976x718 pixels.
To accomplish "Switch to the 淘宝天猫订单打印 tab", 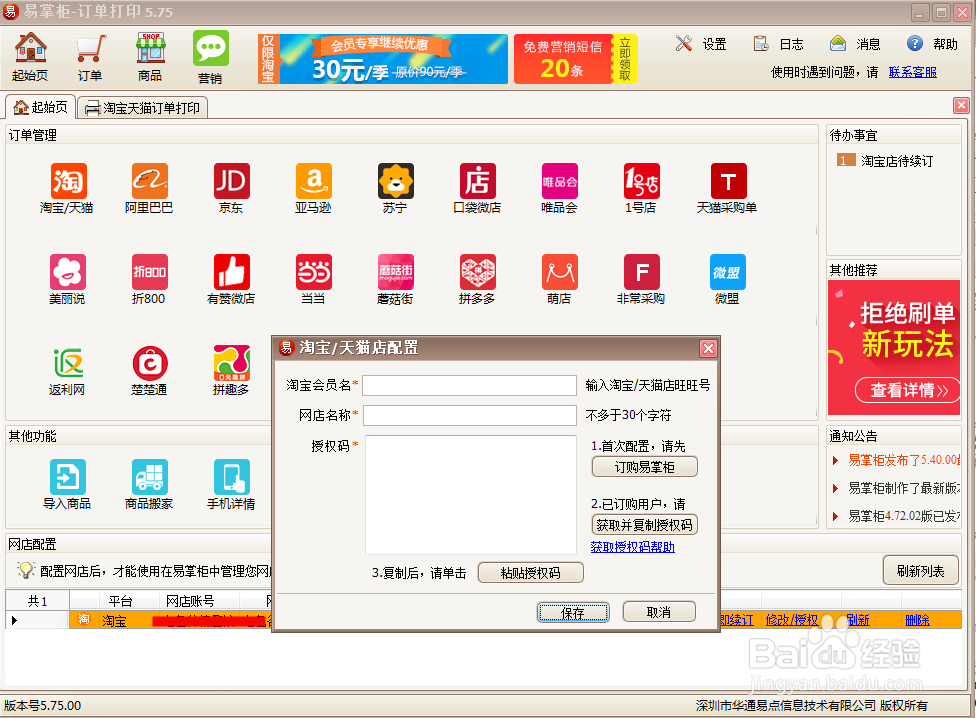I will click(x=143, y=108).
